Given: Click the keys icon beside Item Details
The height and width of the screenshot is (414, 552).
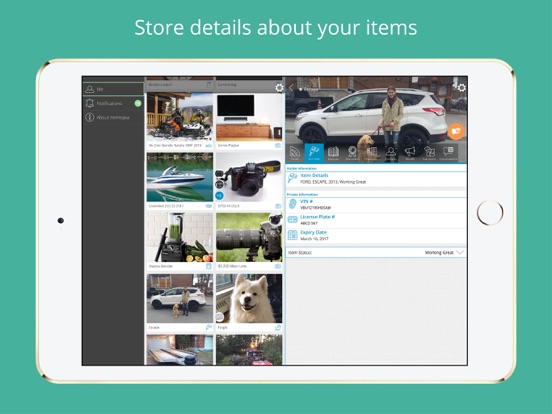Looking at the screenshot, I should (x=292, y=178).
